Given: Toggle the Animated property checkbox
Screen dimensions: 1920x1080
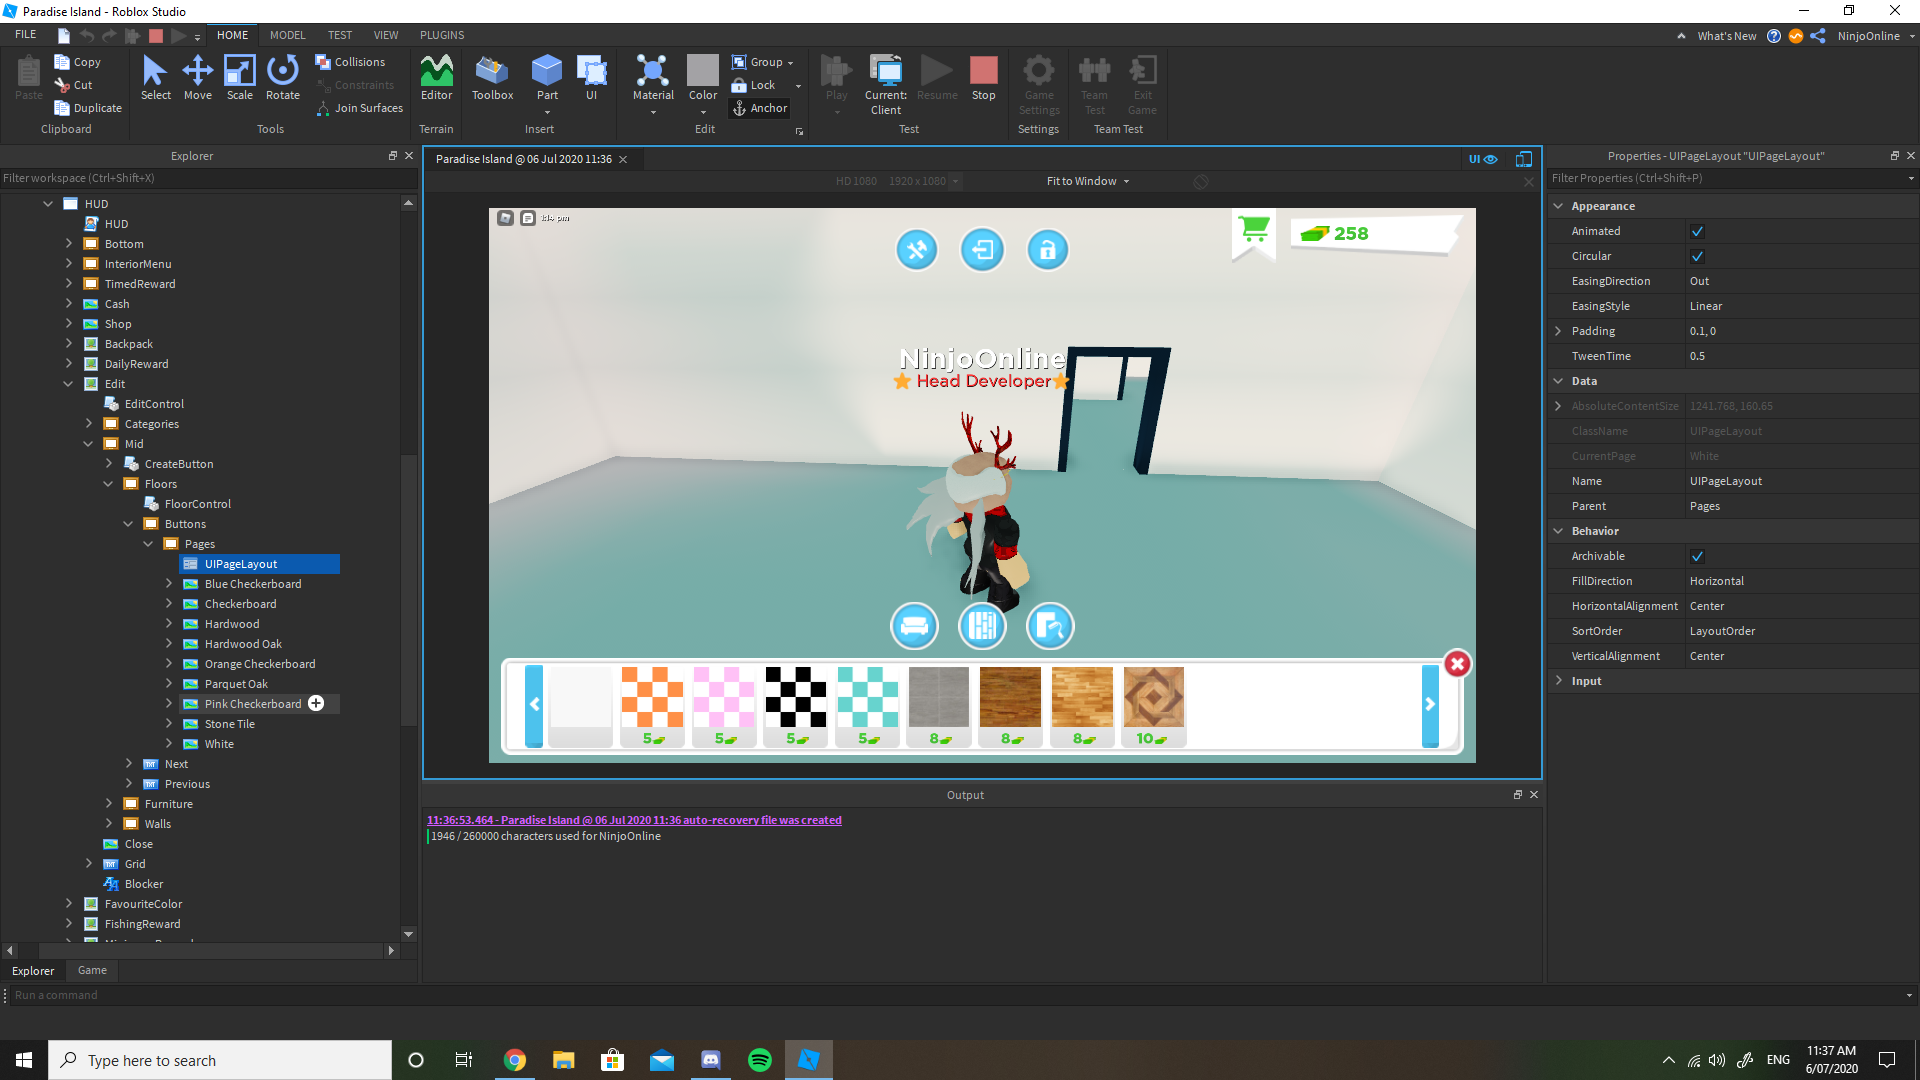Looking at the screenshot, I should (x=1698, y=231).
